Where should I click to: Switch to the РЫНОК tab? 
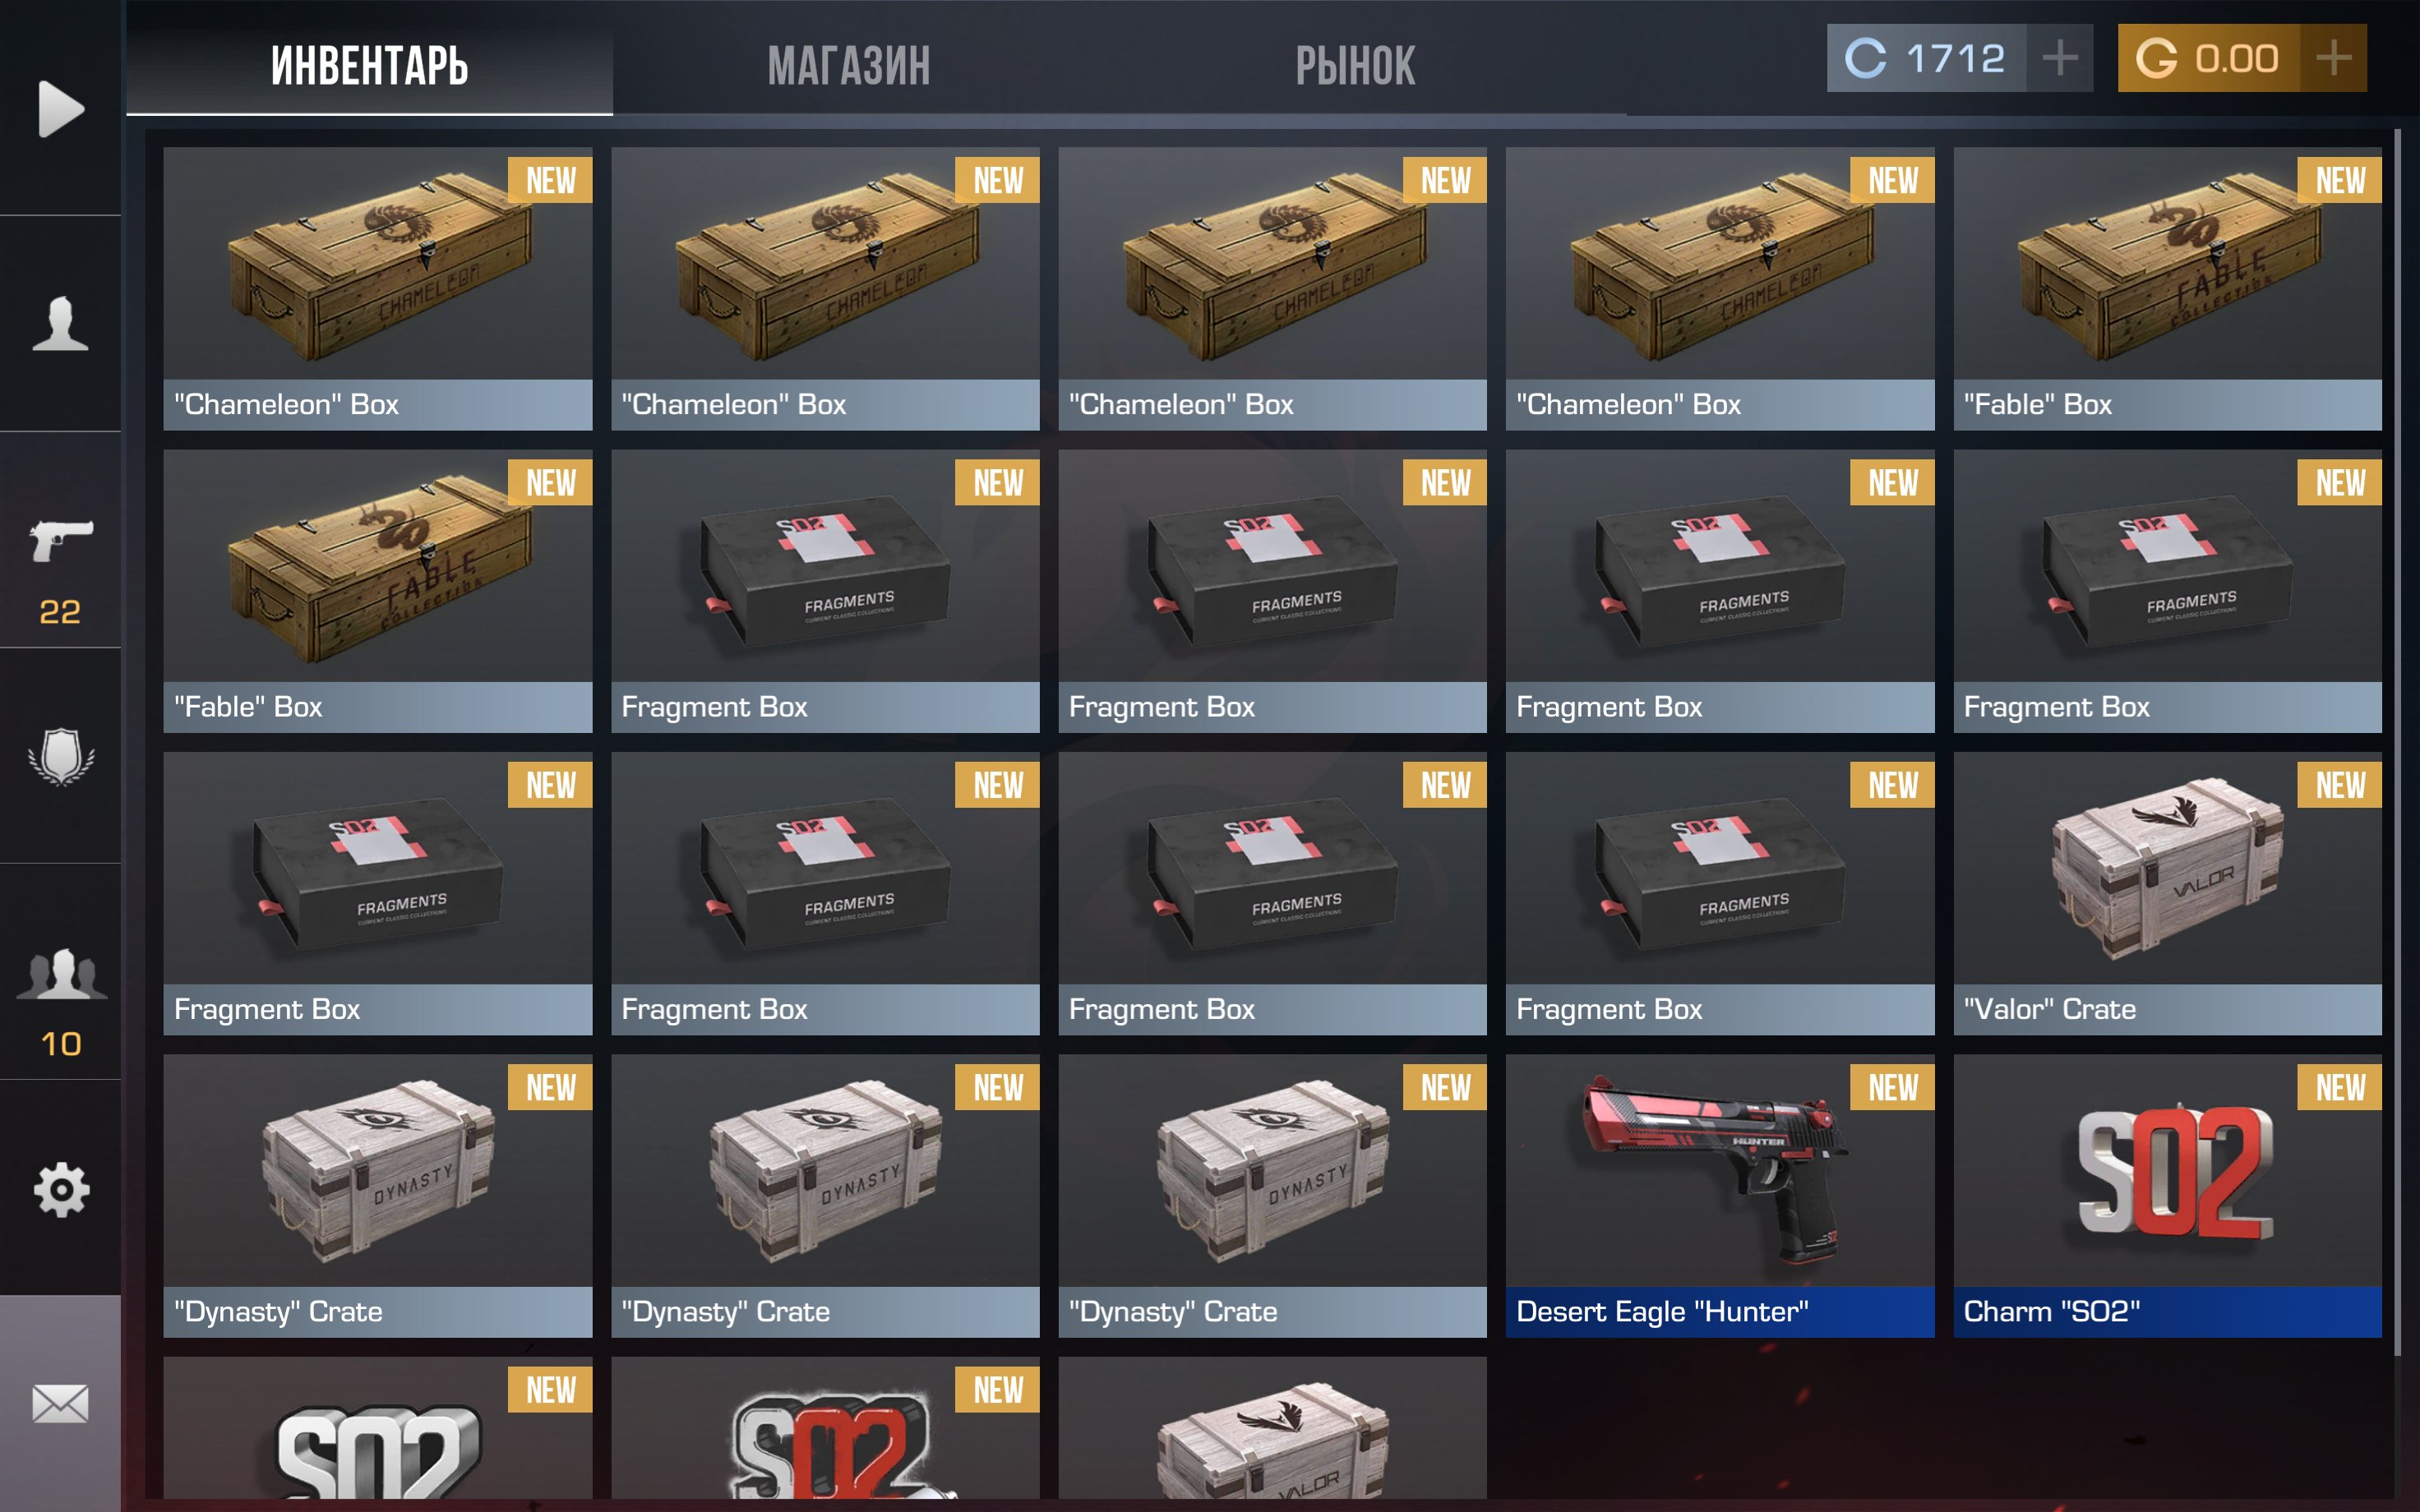pos(1355,66)
